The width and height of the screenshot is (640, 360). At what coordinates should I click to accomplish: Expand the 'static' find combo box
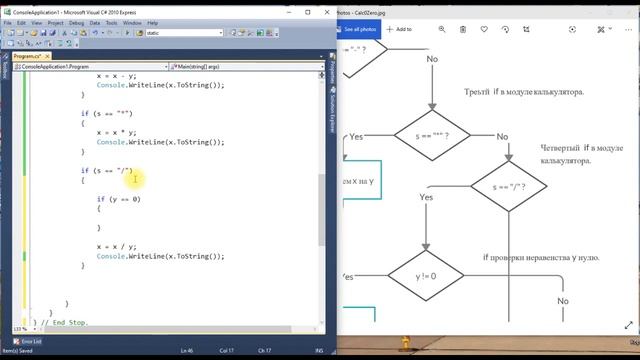click(220, 33)
